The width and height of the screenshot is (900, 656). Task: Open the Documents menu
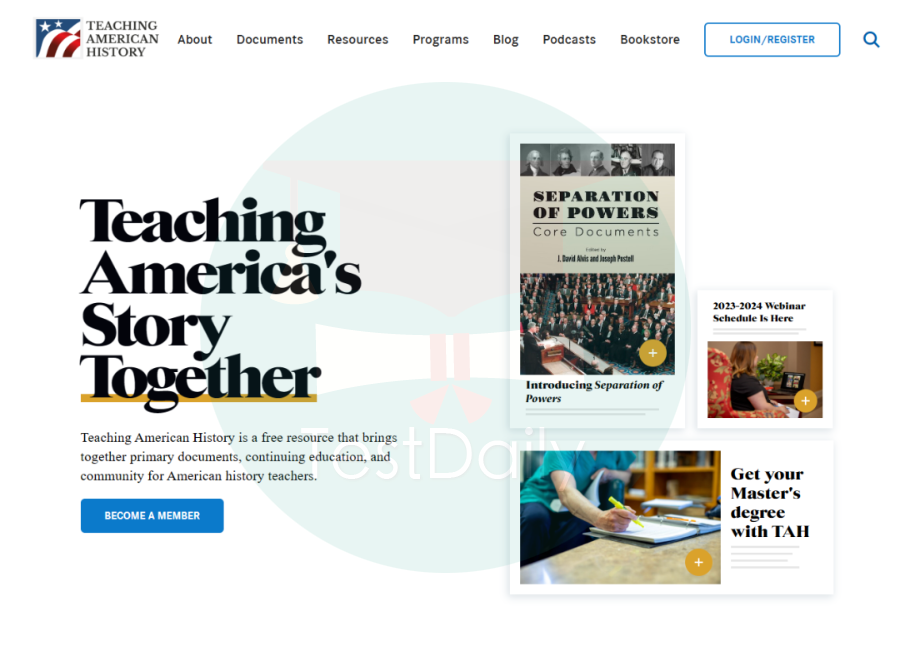[x=270, y=40]
